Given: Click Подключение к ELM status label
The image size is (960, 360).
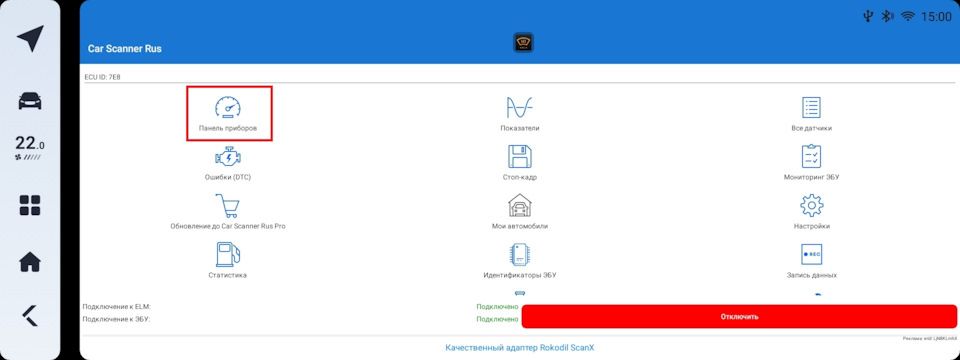Looking at the screenshot, I should [116, 306].
